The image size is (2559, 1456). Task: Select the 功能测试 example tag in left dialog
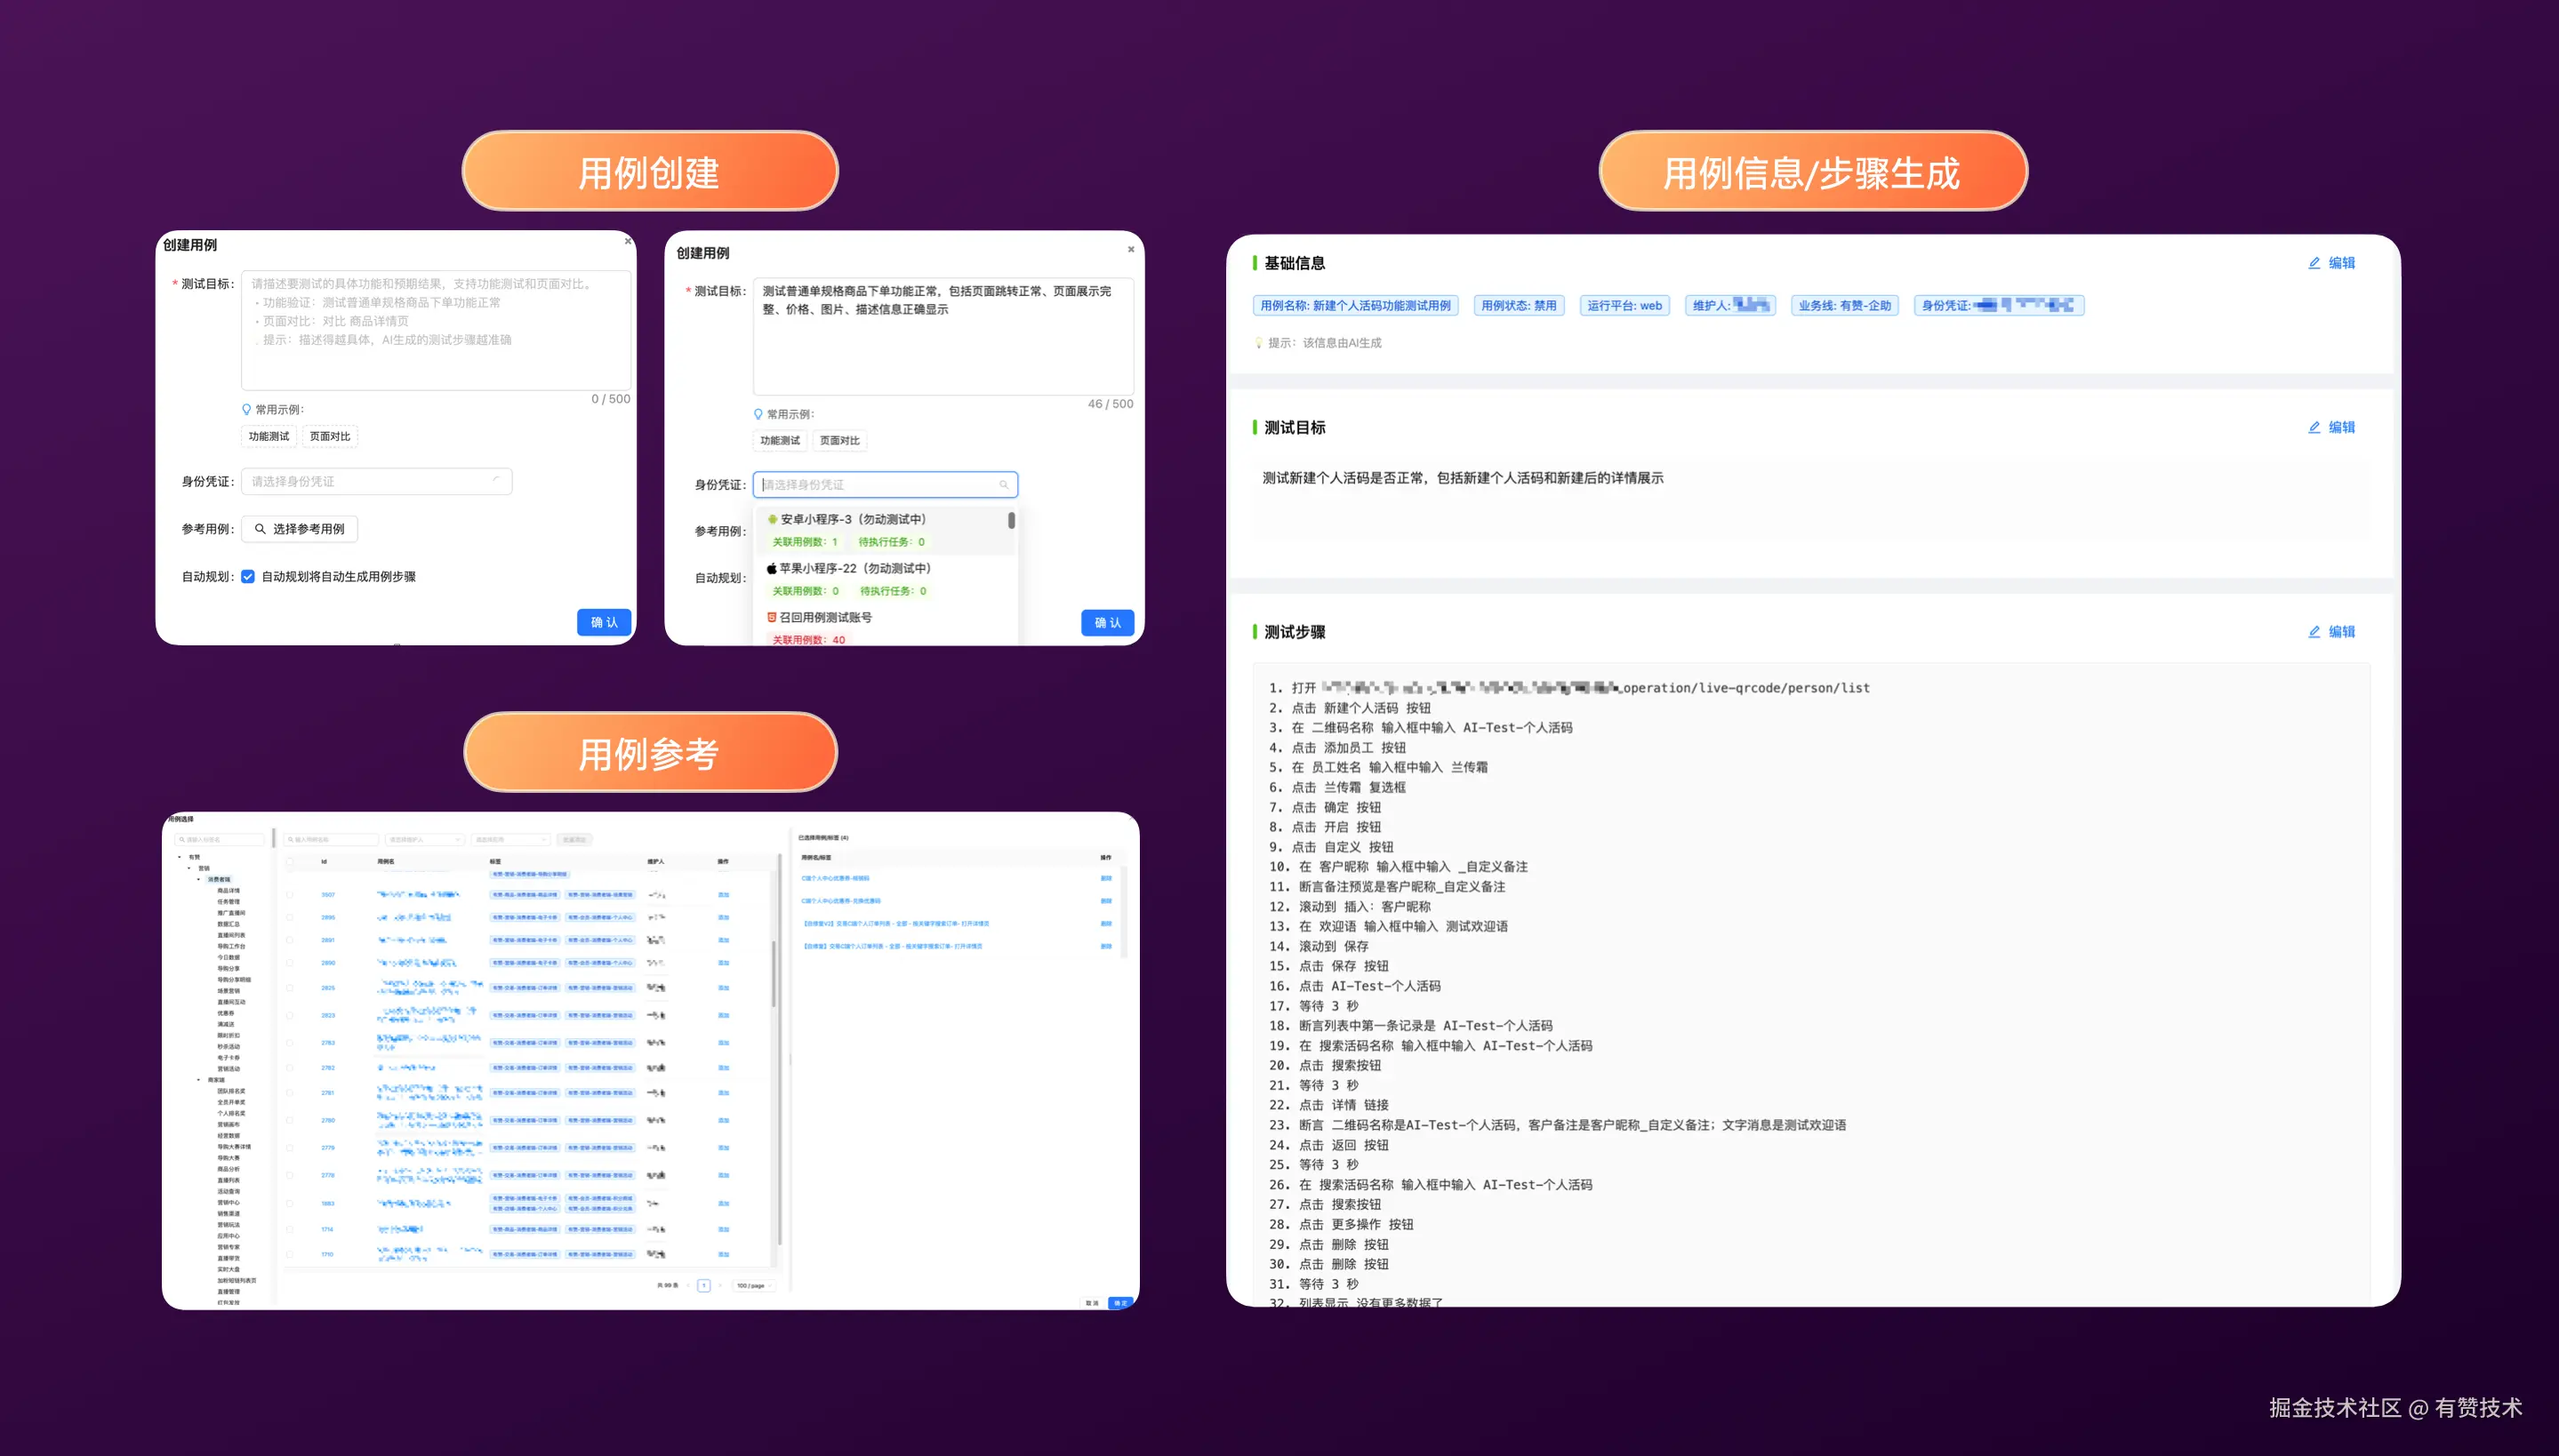269,436
